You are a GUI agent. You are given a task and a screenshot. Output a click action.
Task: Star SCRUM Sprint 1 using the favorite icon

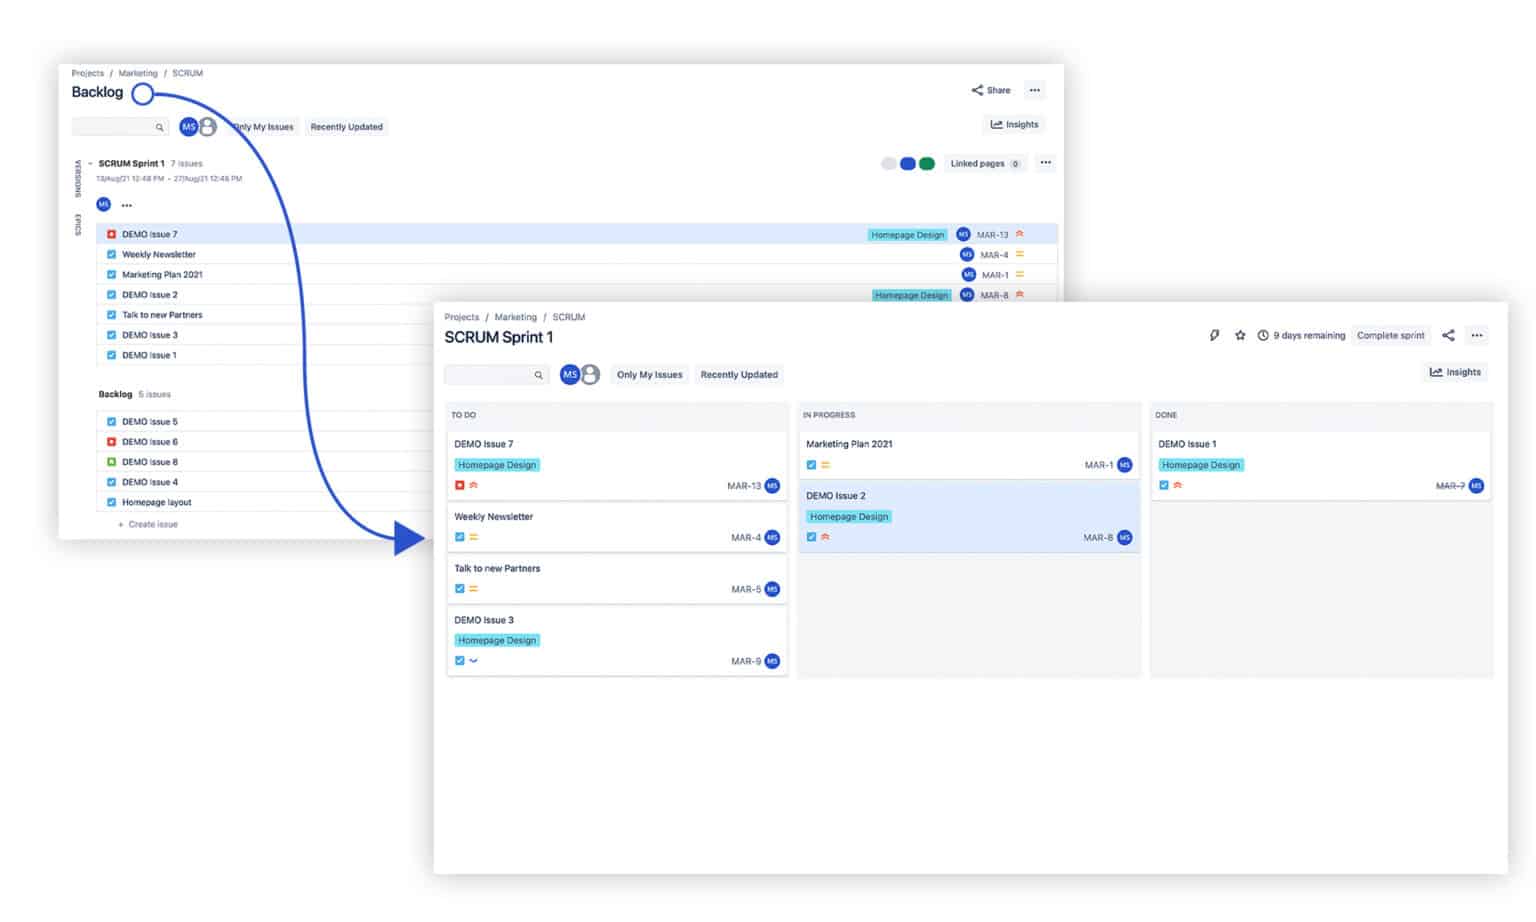pos(1240,335)
